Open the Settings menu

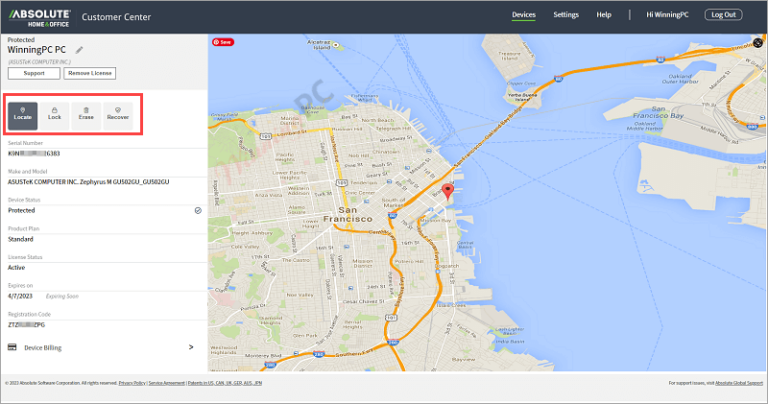click(x=566, y=15)
